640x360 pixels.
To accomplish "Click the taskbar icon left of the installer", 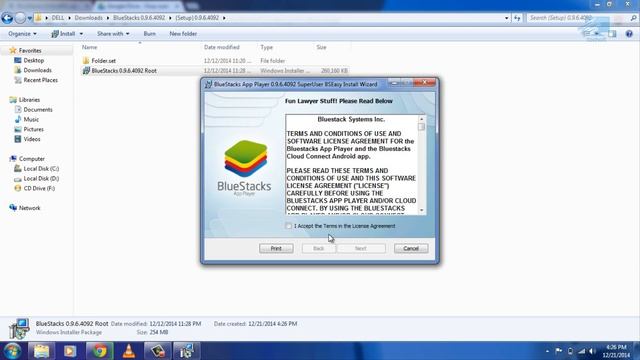I will click(158, 351).
